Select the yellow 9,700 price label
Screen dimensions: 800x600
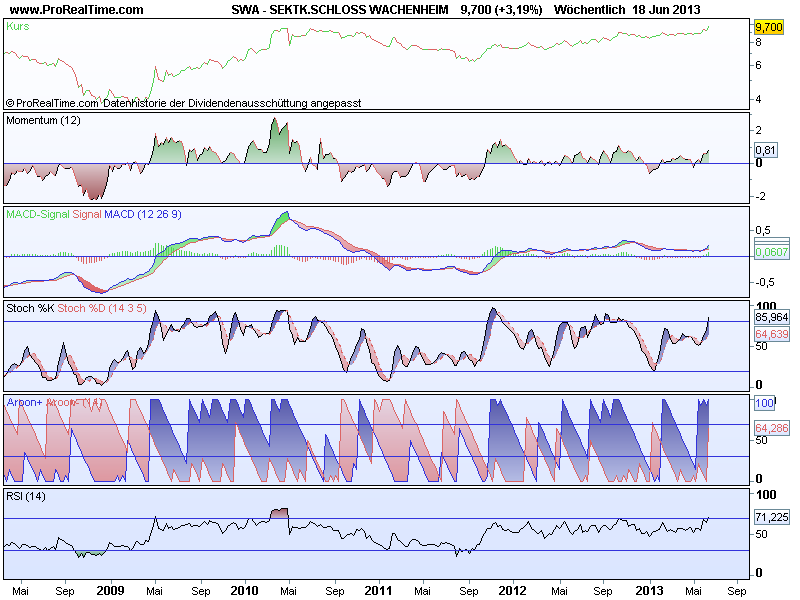768,27
